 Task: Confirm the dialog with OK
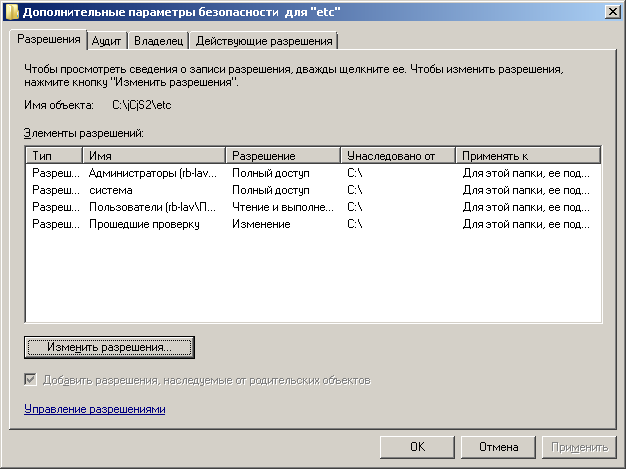418,447
